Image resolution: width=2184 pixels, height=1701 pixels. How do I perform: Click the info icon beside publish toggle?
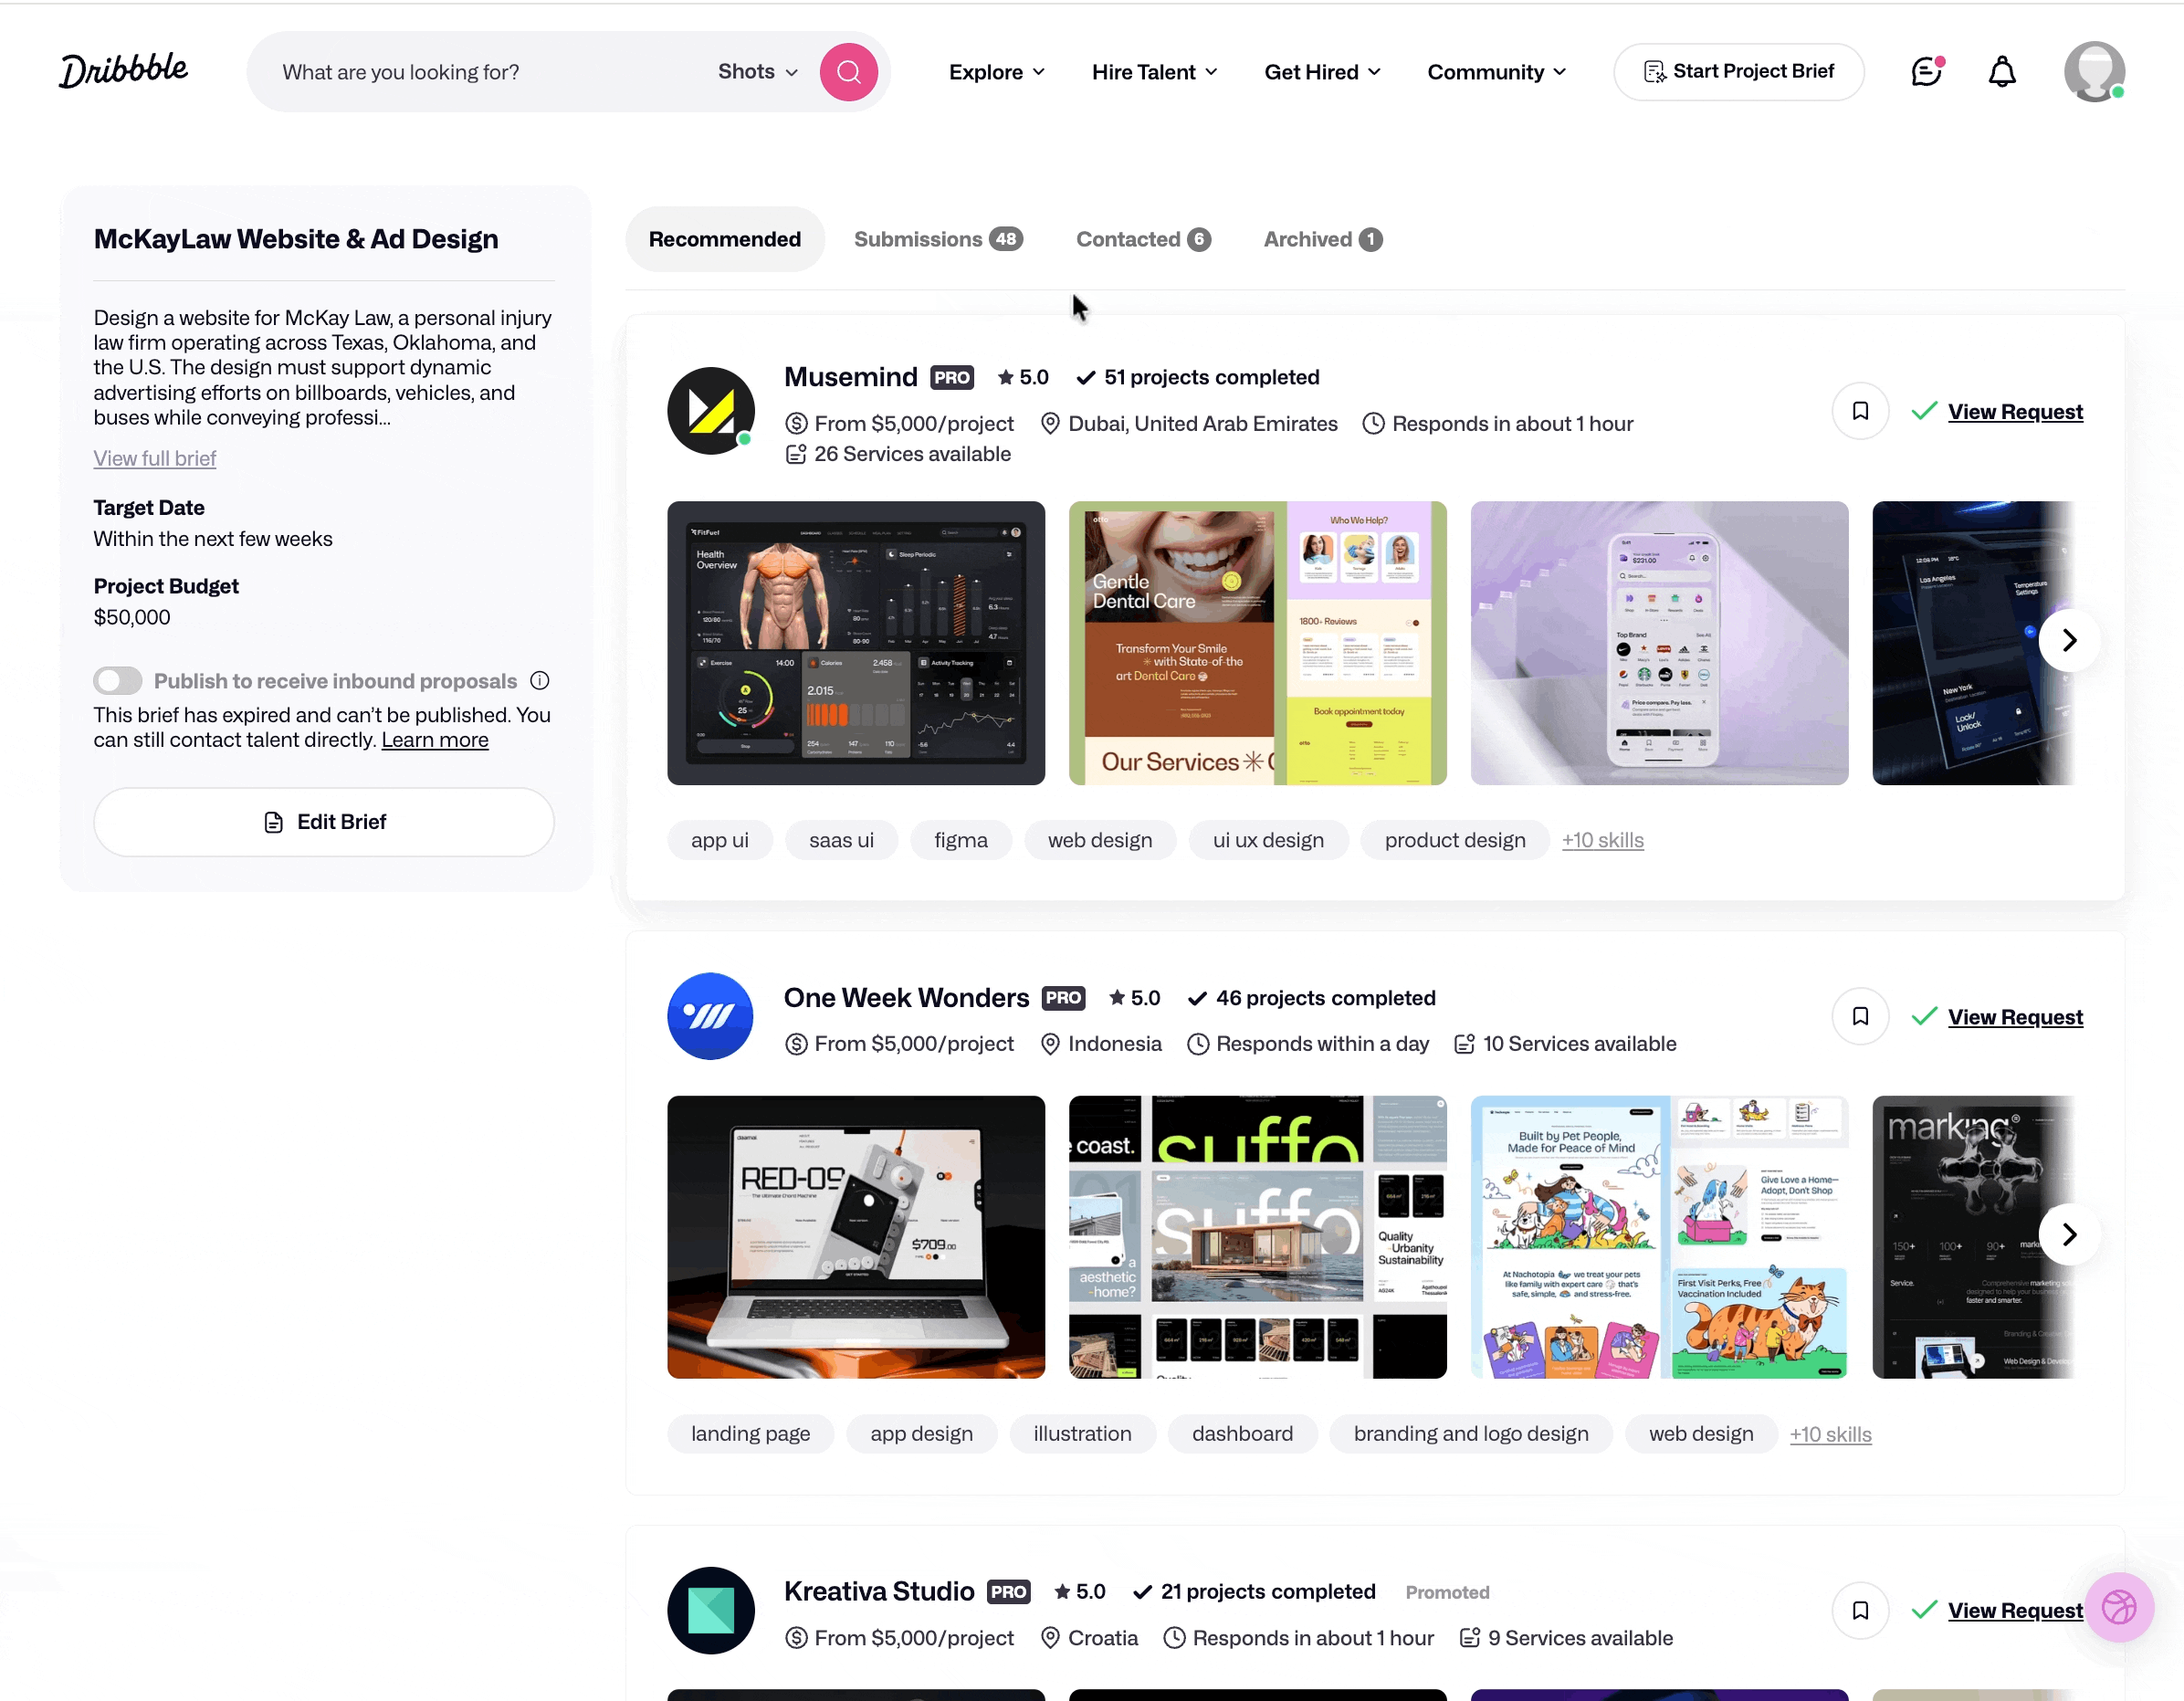(x=540, y=681)
